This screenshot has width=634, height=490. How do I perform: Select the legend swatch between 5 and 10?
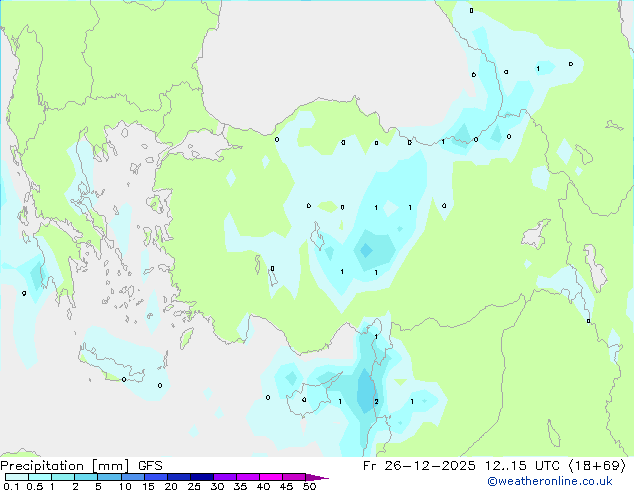pos(109,477)
